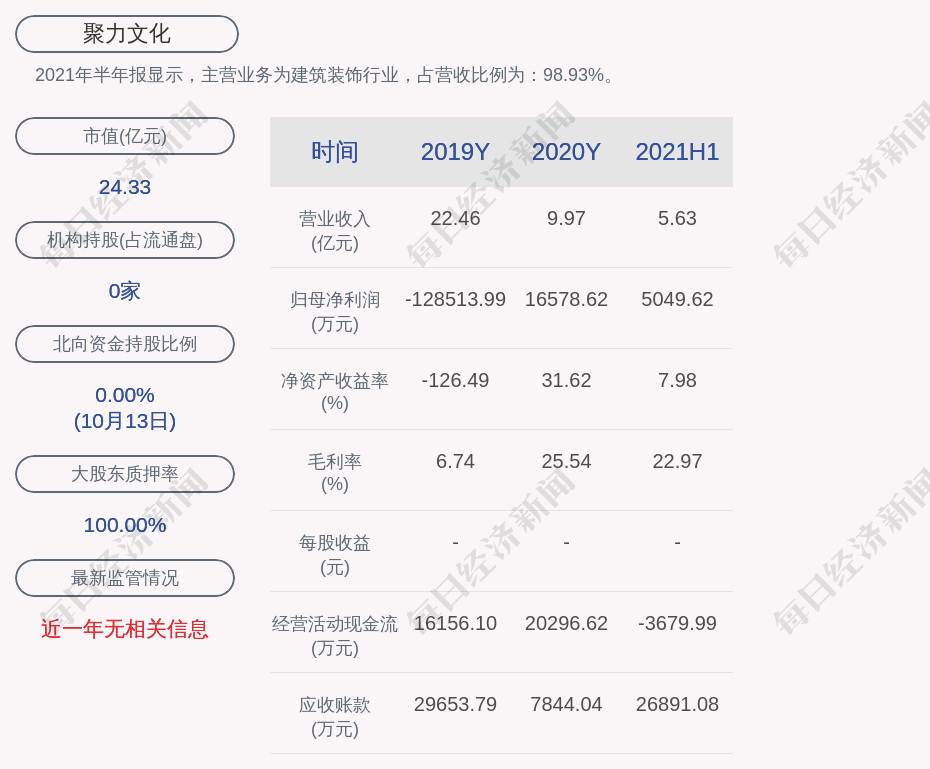Select ROE value 7.98
The height and width of the screenshot is (769, 930).
pyautogui.click(x=677, y=380)
